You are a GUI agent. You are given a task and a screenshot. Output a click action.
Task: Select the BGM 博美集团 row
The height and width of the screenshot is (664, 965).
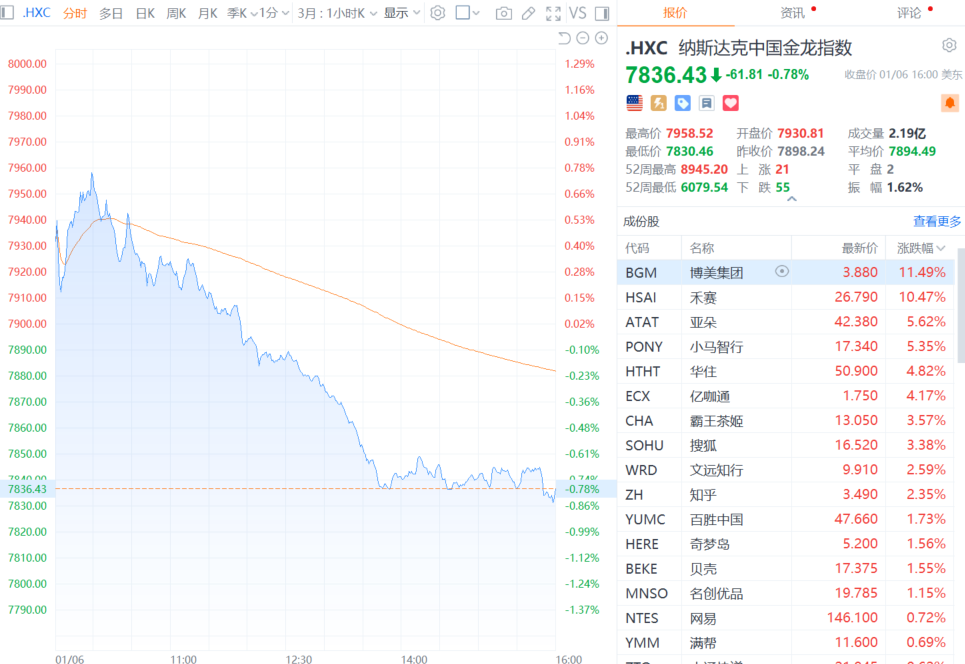(x=786, y=272)
